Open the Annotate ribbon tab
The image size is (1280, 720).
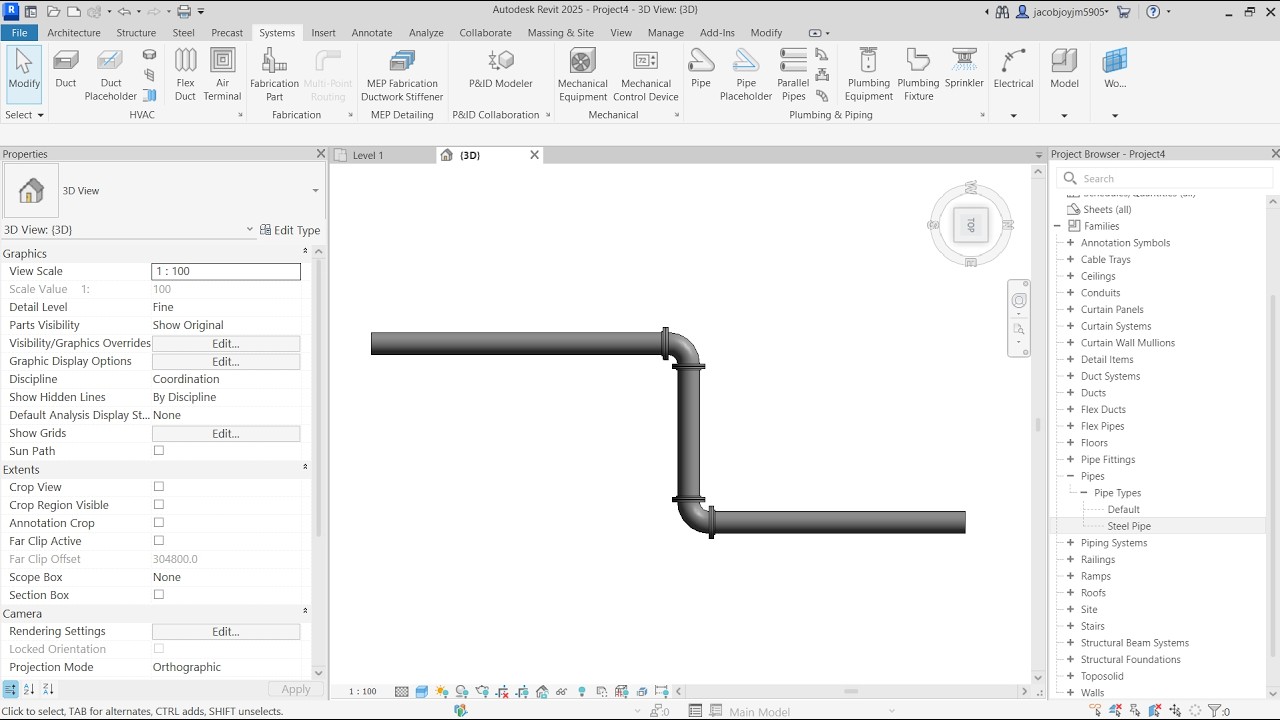point(372,33)
